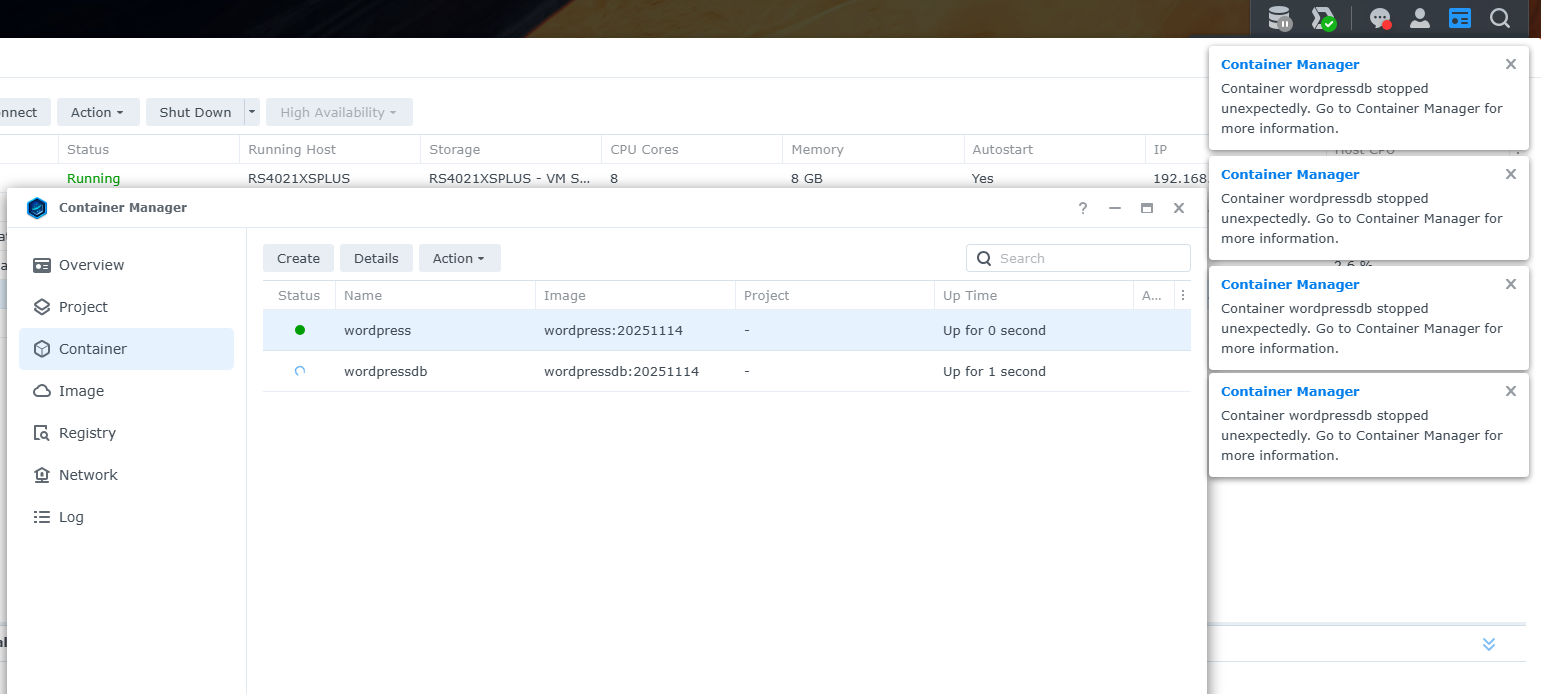The width and height of the screenshot is (1541, 694).
Task: Switch to the Registry section
Action: pos(87,433)
